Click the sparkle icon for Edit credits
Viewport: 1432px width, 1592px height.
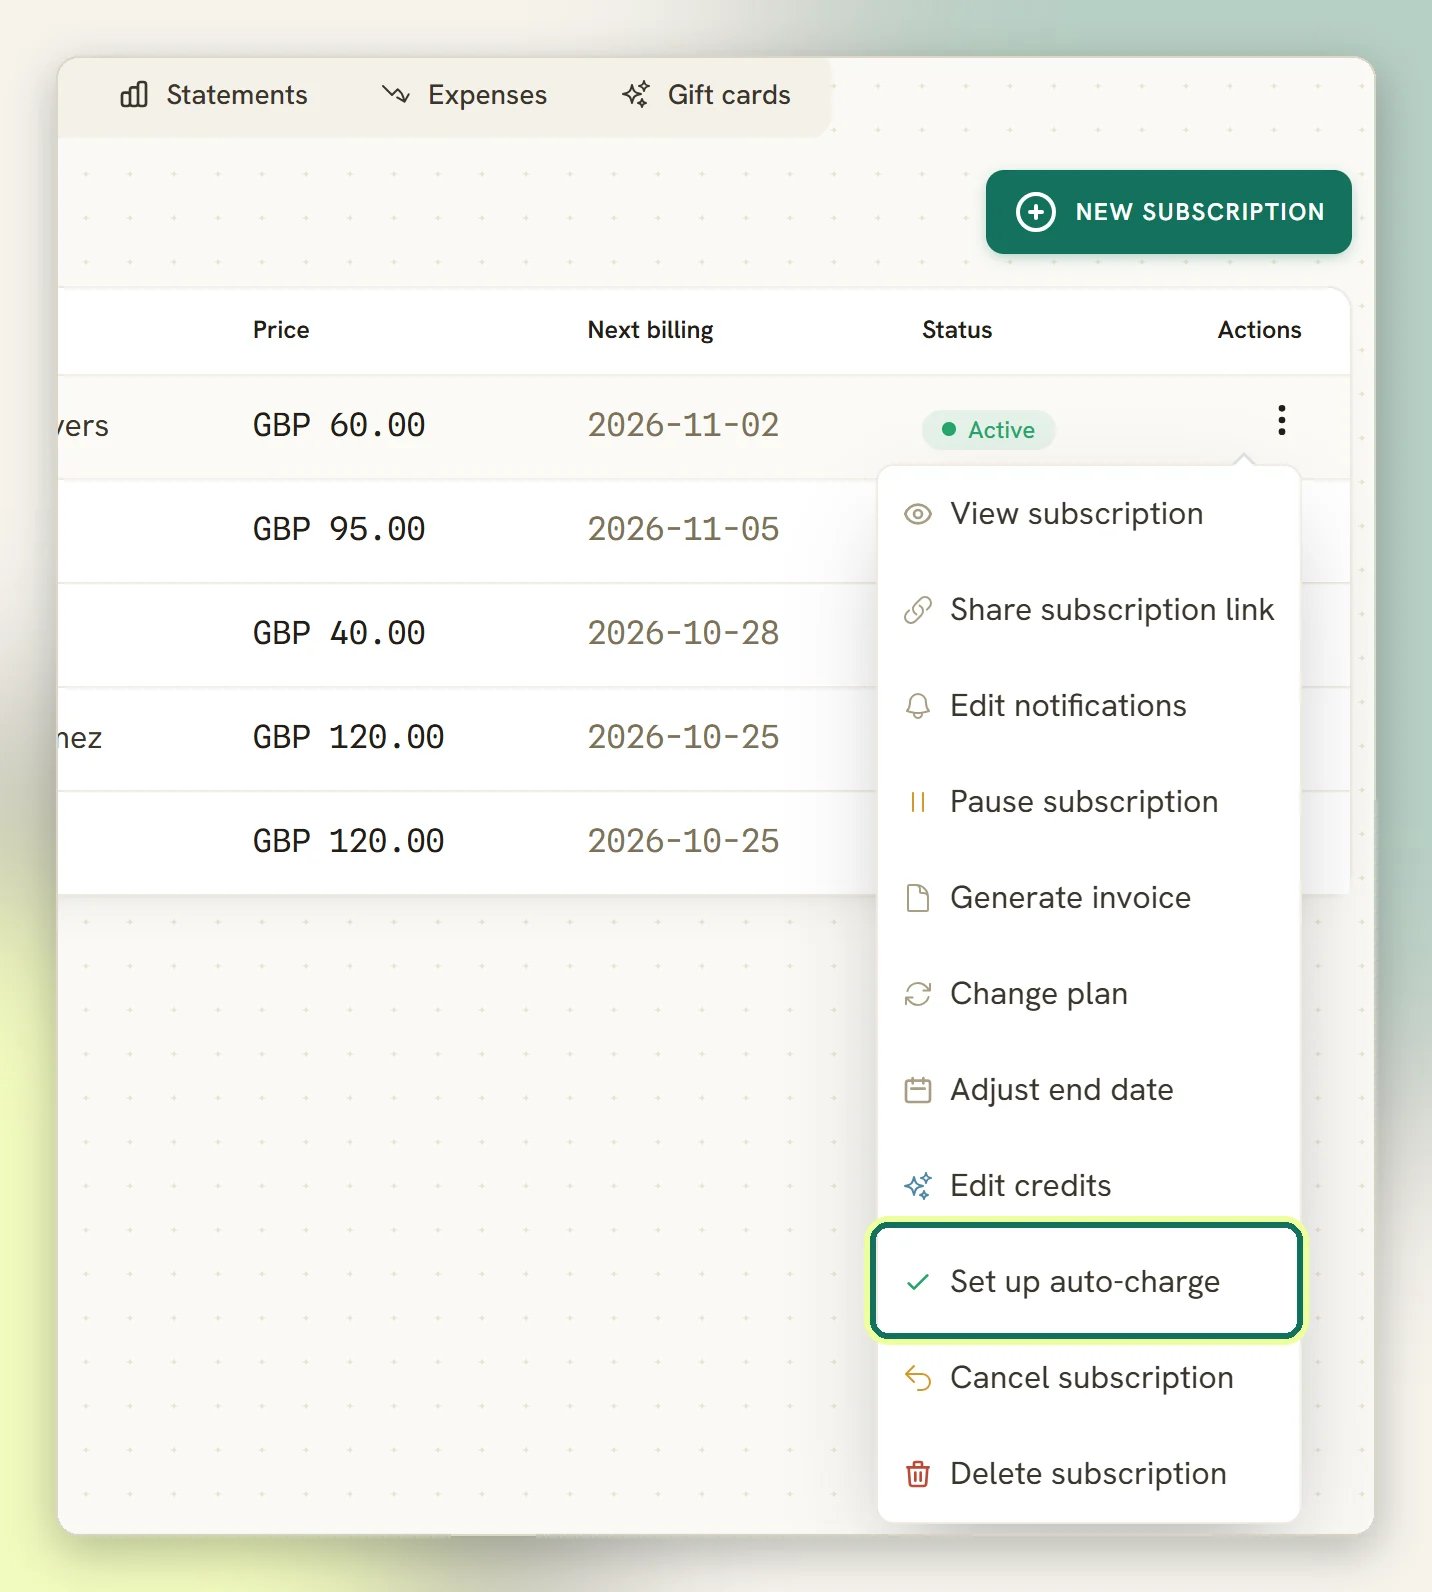pyautogui.click(x=917, y=1186)
